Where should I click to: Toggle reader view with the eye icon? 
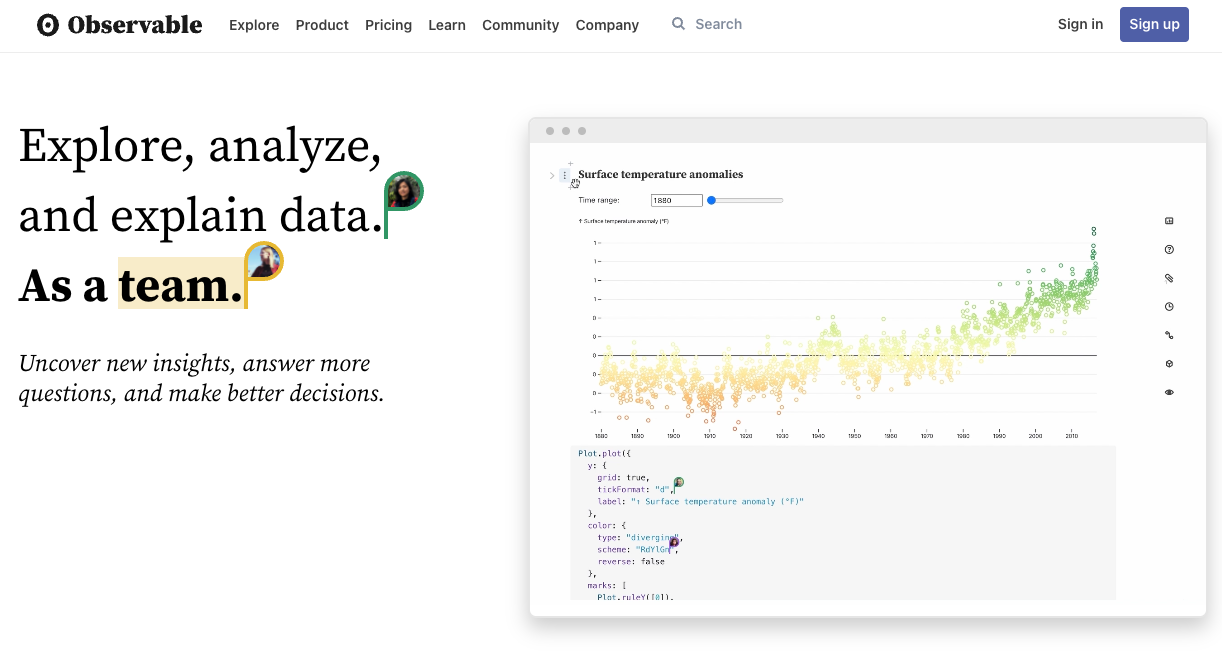tap(1169, 392)
